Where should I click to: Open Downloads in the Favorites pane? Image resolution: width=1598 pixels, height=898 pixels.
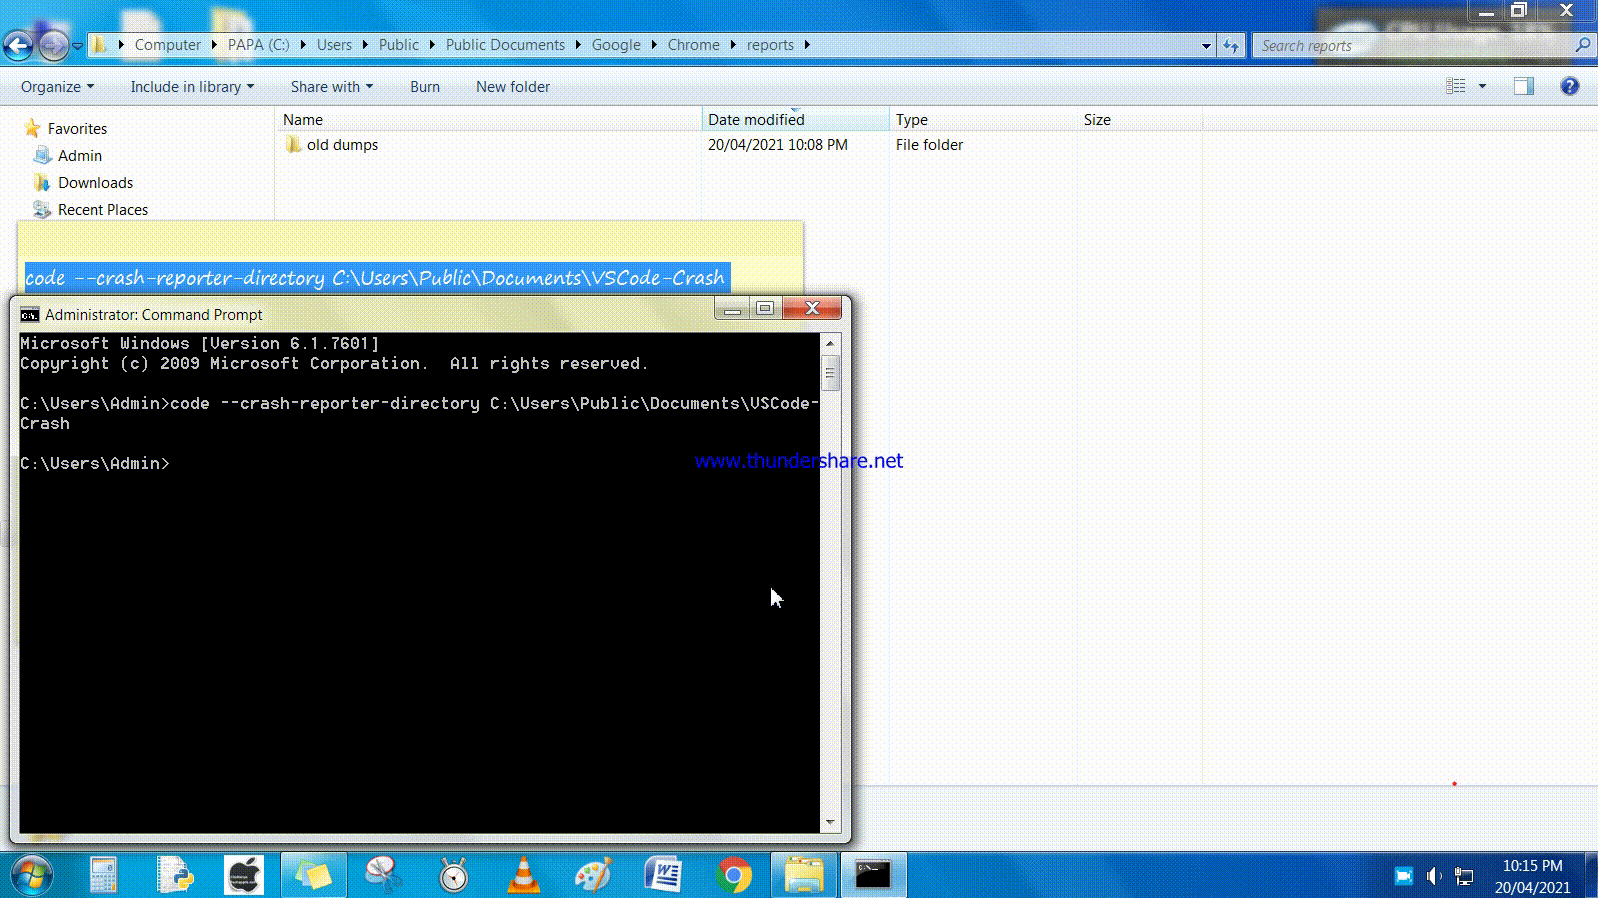coord(95,183)
